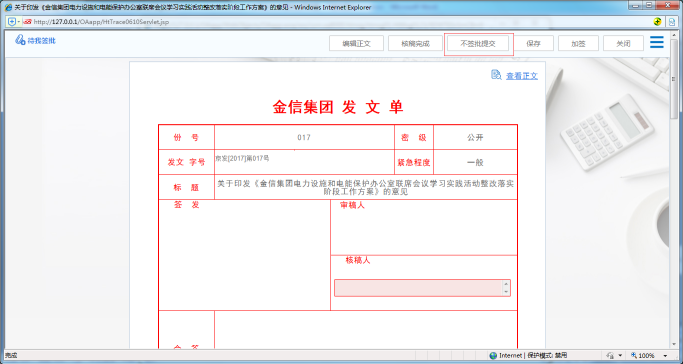Click the 标题 label cell

186,188
